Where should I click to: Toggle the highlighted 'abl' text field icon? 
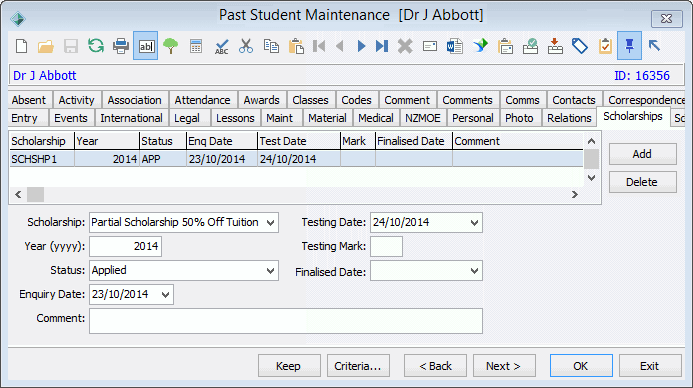pos(145,46)
